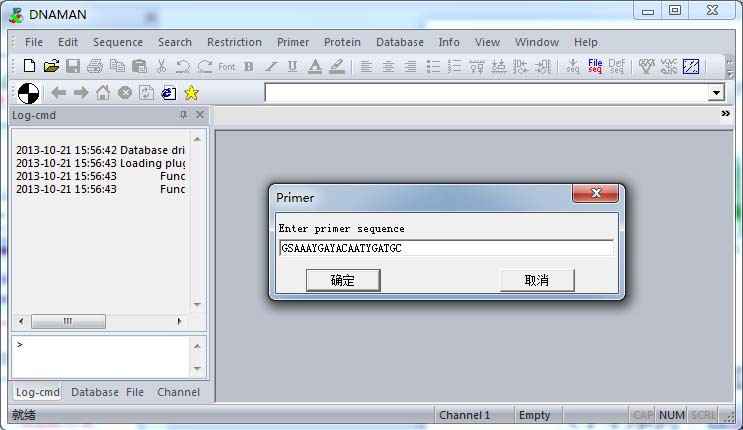This screenshot has width=743, height=430.
Task: Undo the last action
Action: (182, 66)
